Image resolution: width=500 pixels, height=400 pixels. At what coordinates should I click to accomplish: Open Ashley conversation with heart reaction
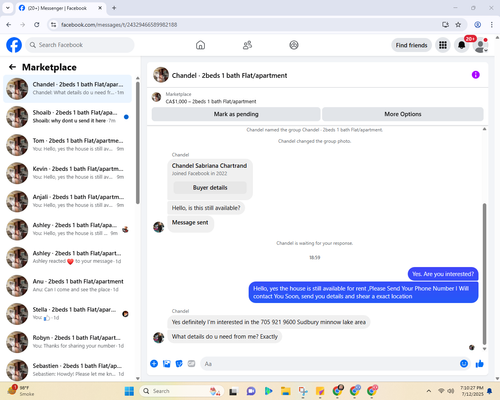(x=67, y=257)
